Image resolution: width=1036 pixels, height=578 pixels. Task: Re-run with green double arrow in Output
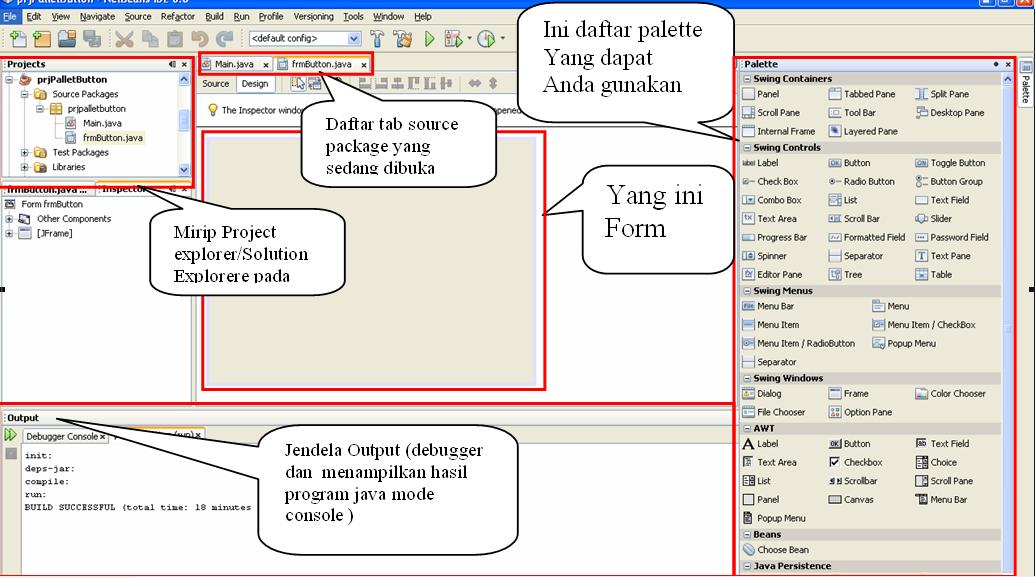click(10, 435)
